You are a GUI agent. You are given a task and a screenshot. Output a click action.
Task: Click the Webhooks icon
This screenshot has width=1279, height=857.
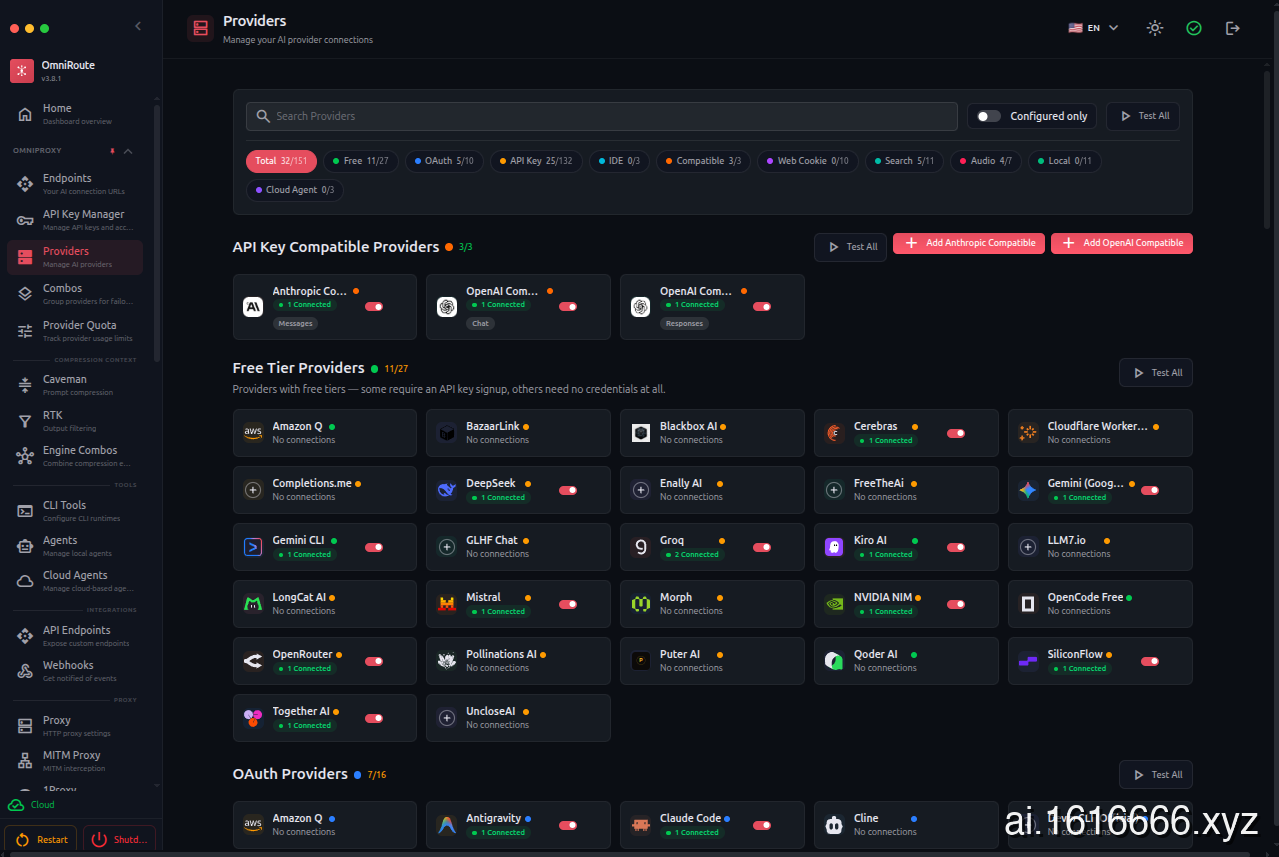click(x=25, y=671)
